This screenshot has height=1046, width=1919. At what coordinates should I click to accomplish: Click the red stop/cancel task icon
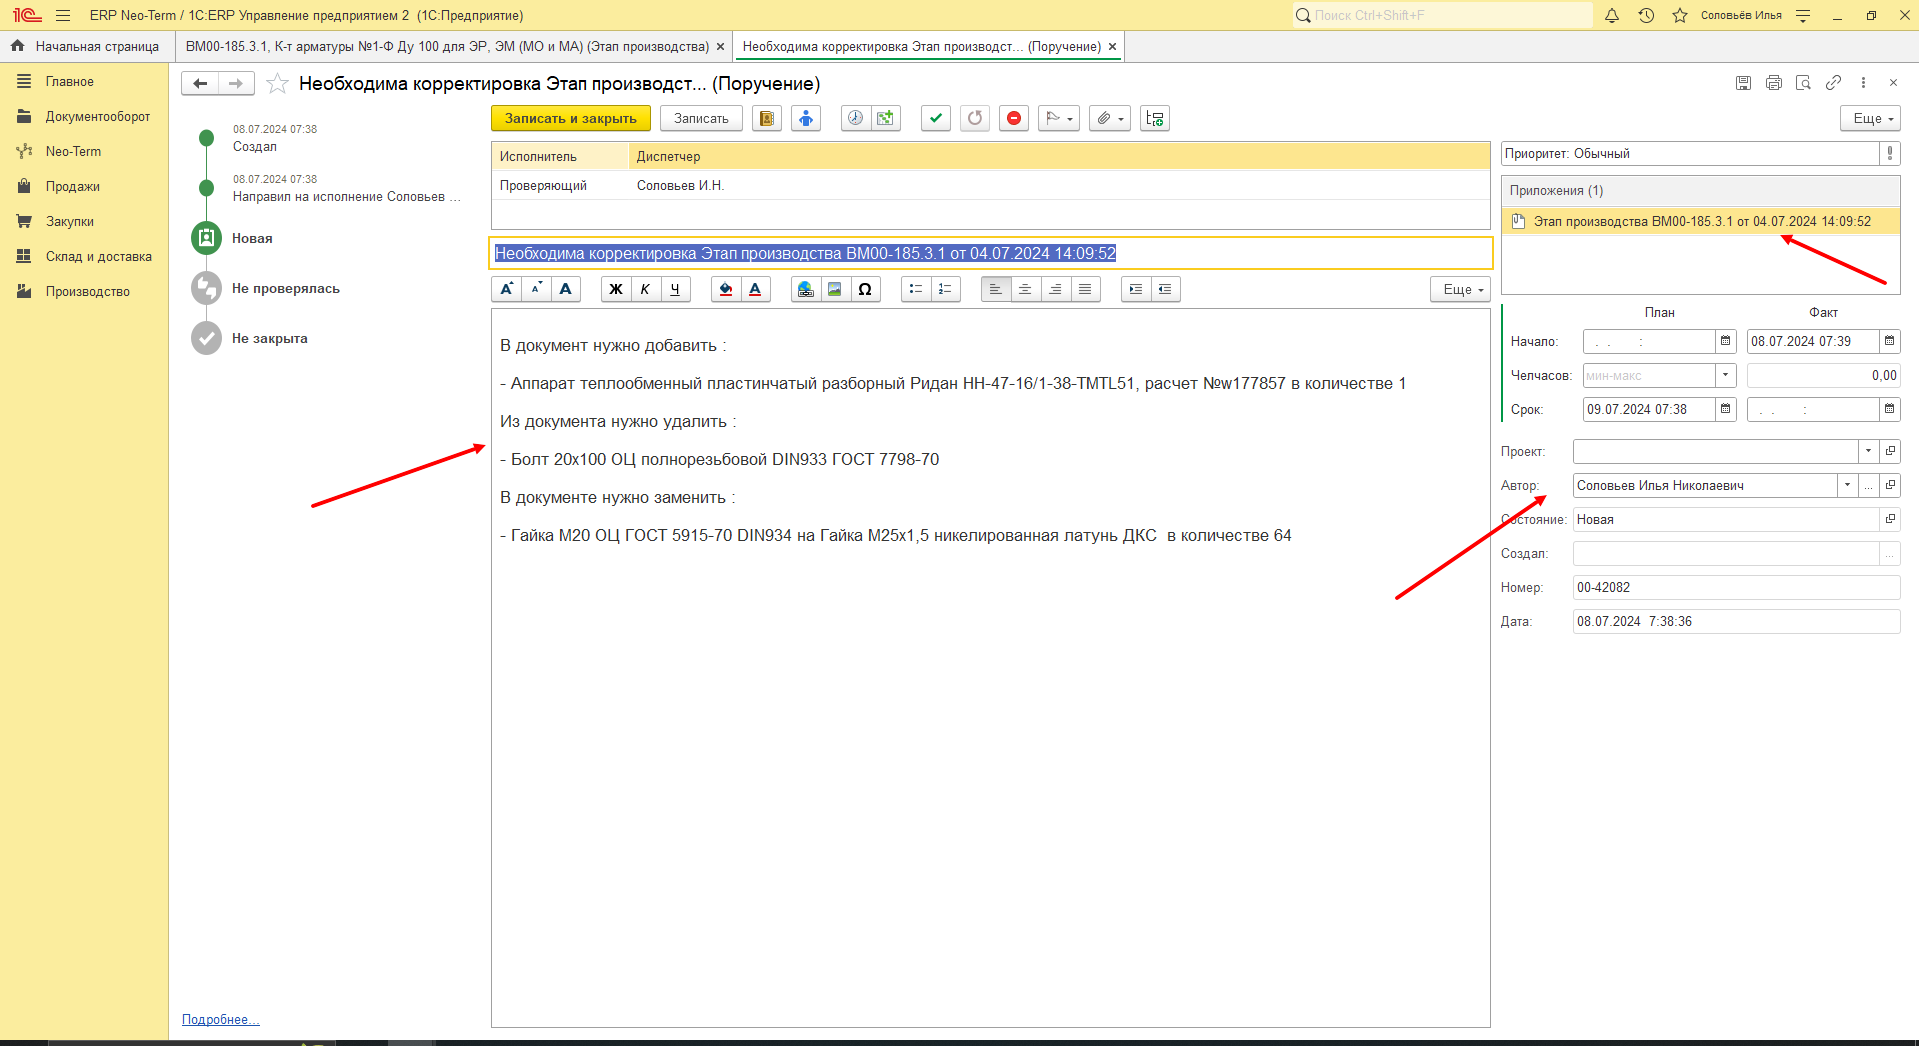click(1014, 118)
